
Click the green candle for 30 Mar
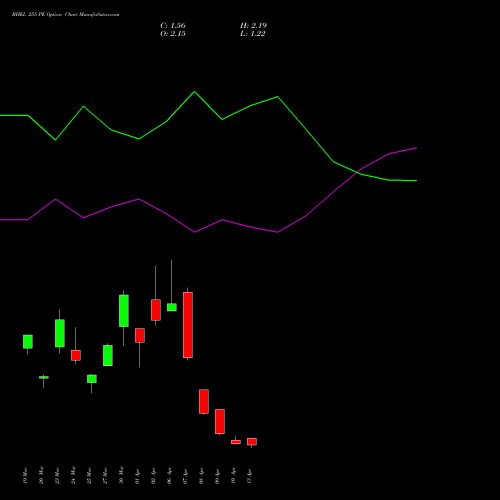click(124, 311)
